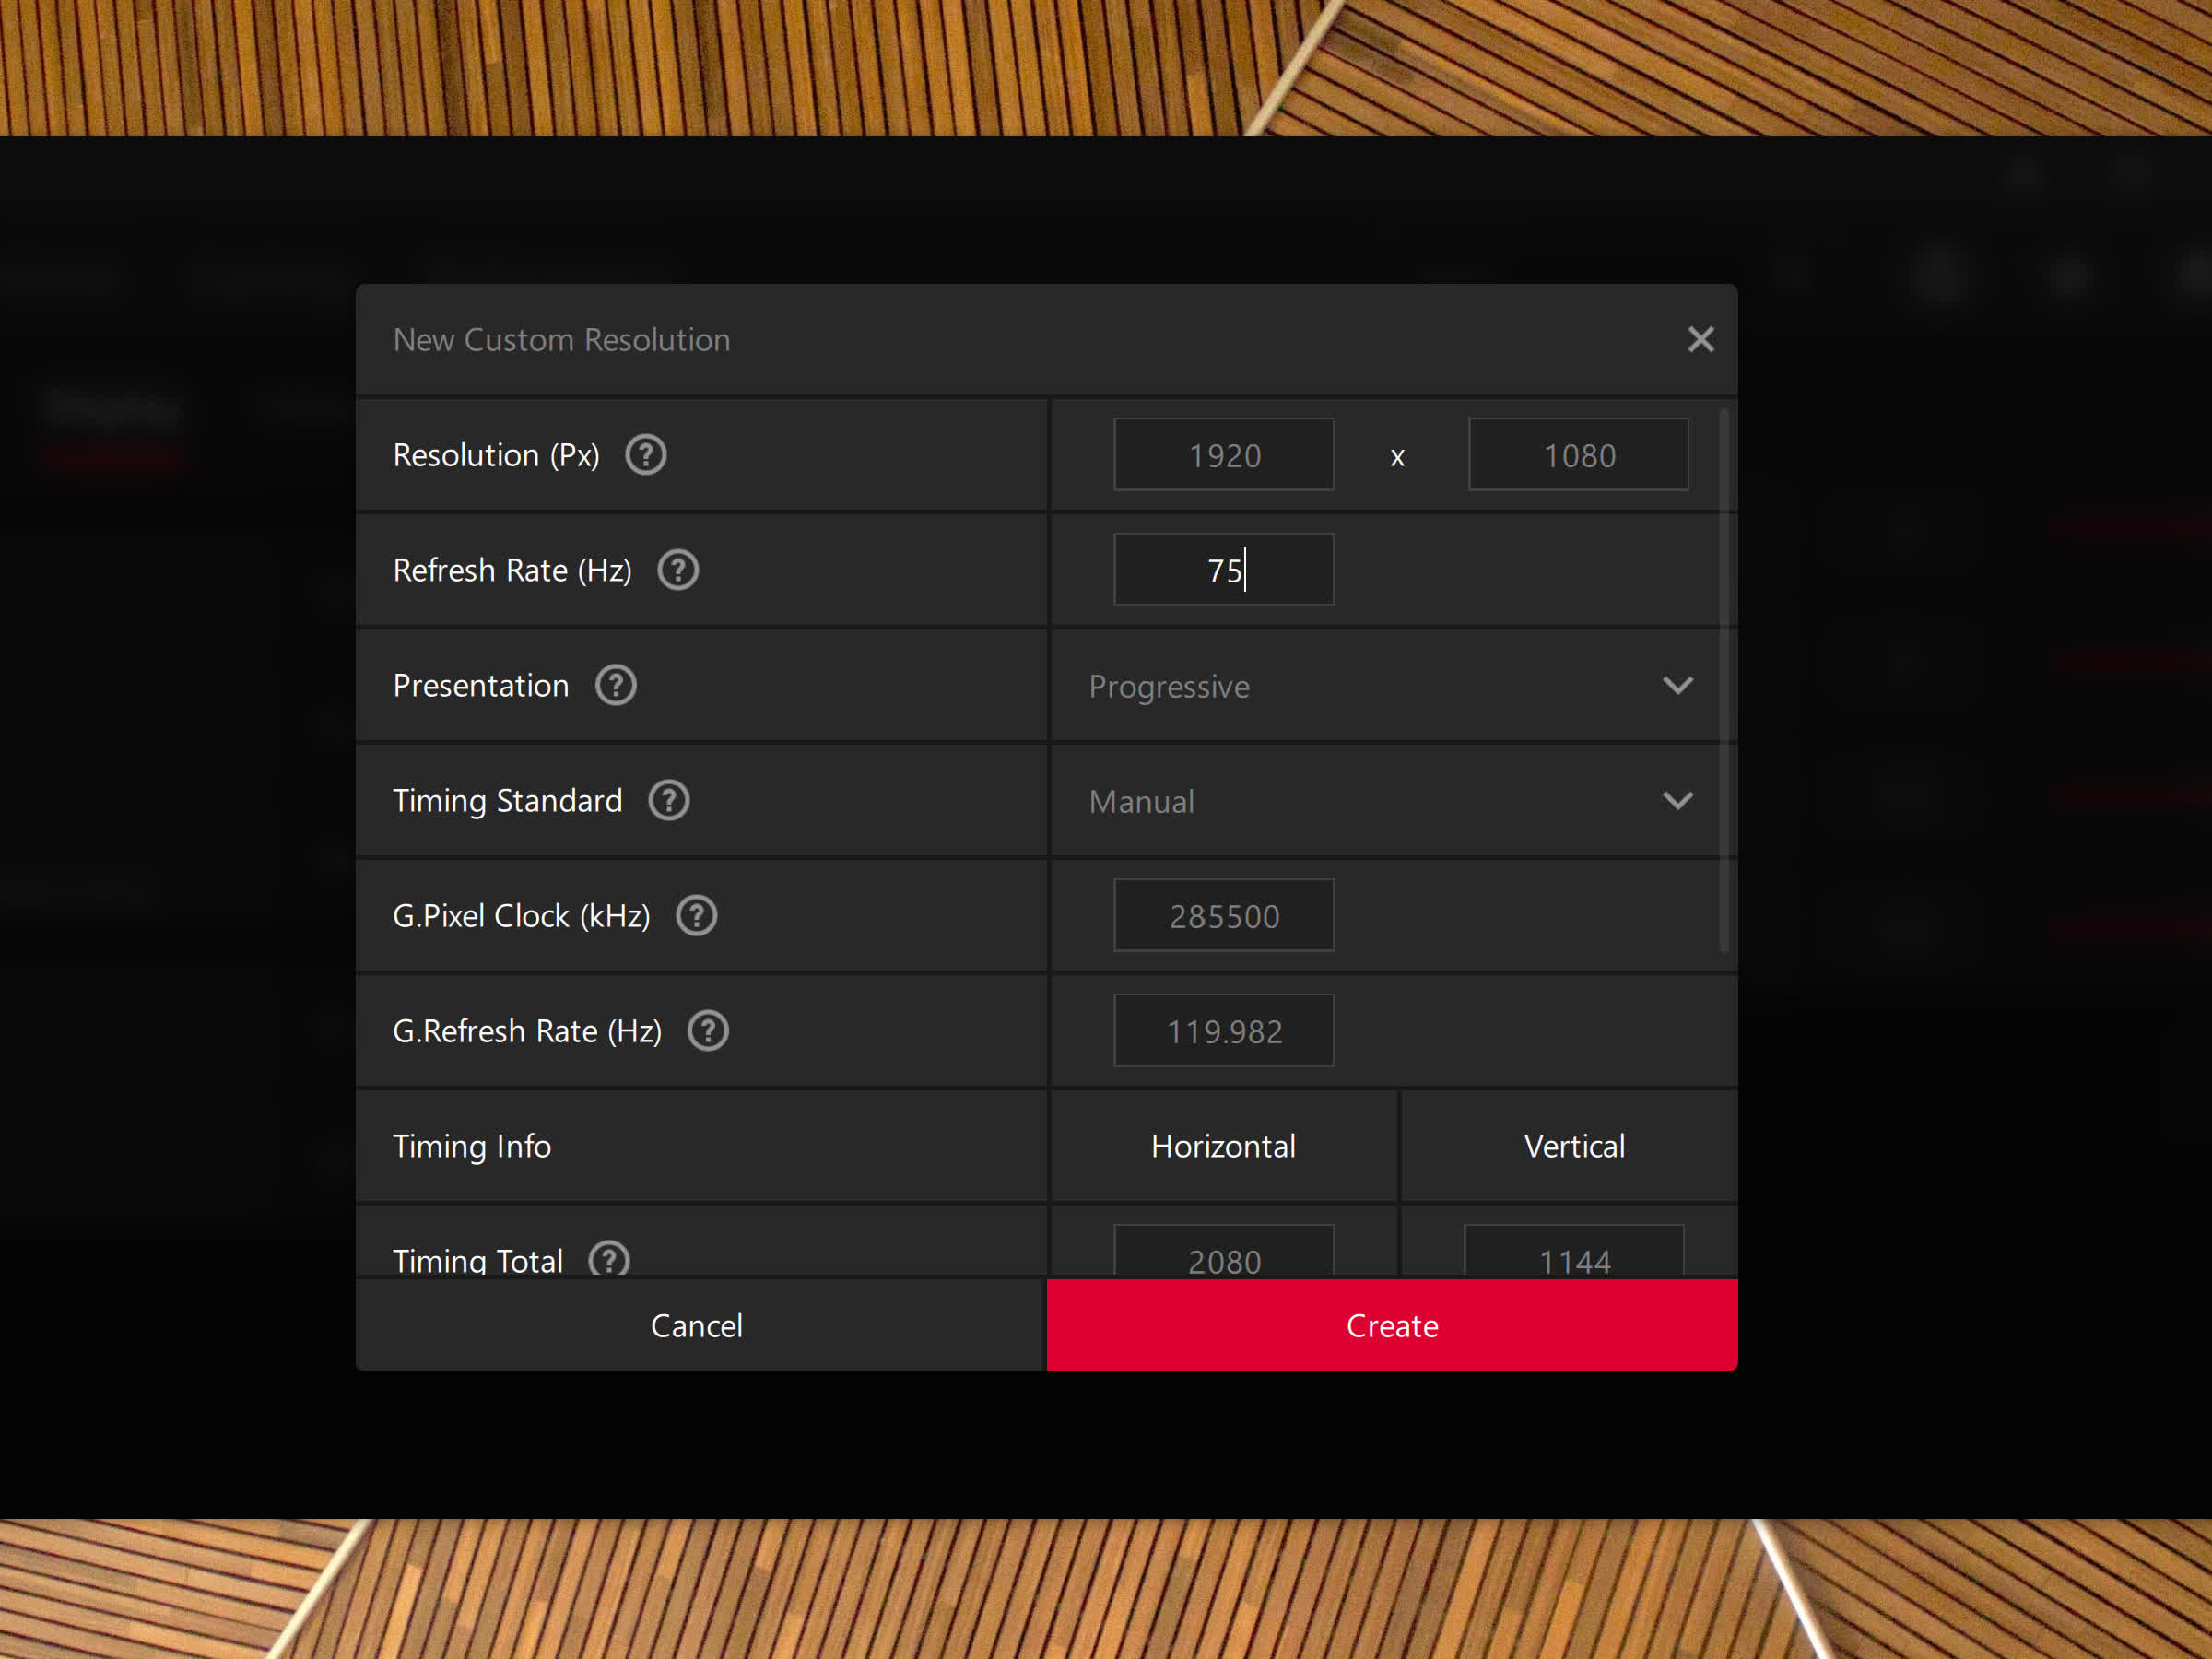Click the Horizontal column header
Viewport: 2212px width, 1659px height.
tap(1223, 1146)
